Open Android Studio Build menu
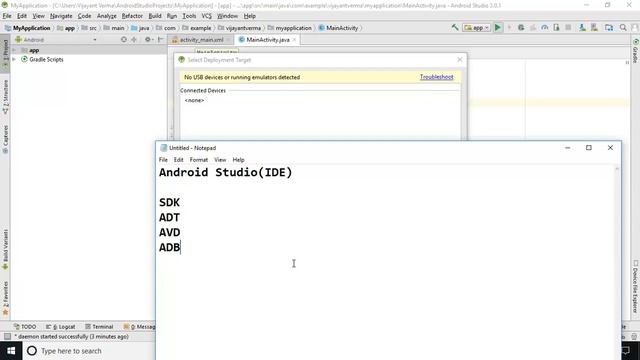This screenshot has height=360, width=640. 155,16
